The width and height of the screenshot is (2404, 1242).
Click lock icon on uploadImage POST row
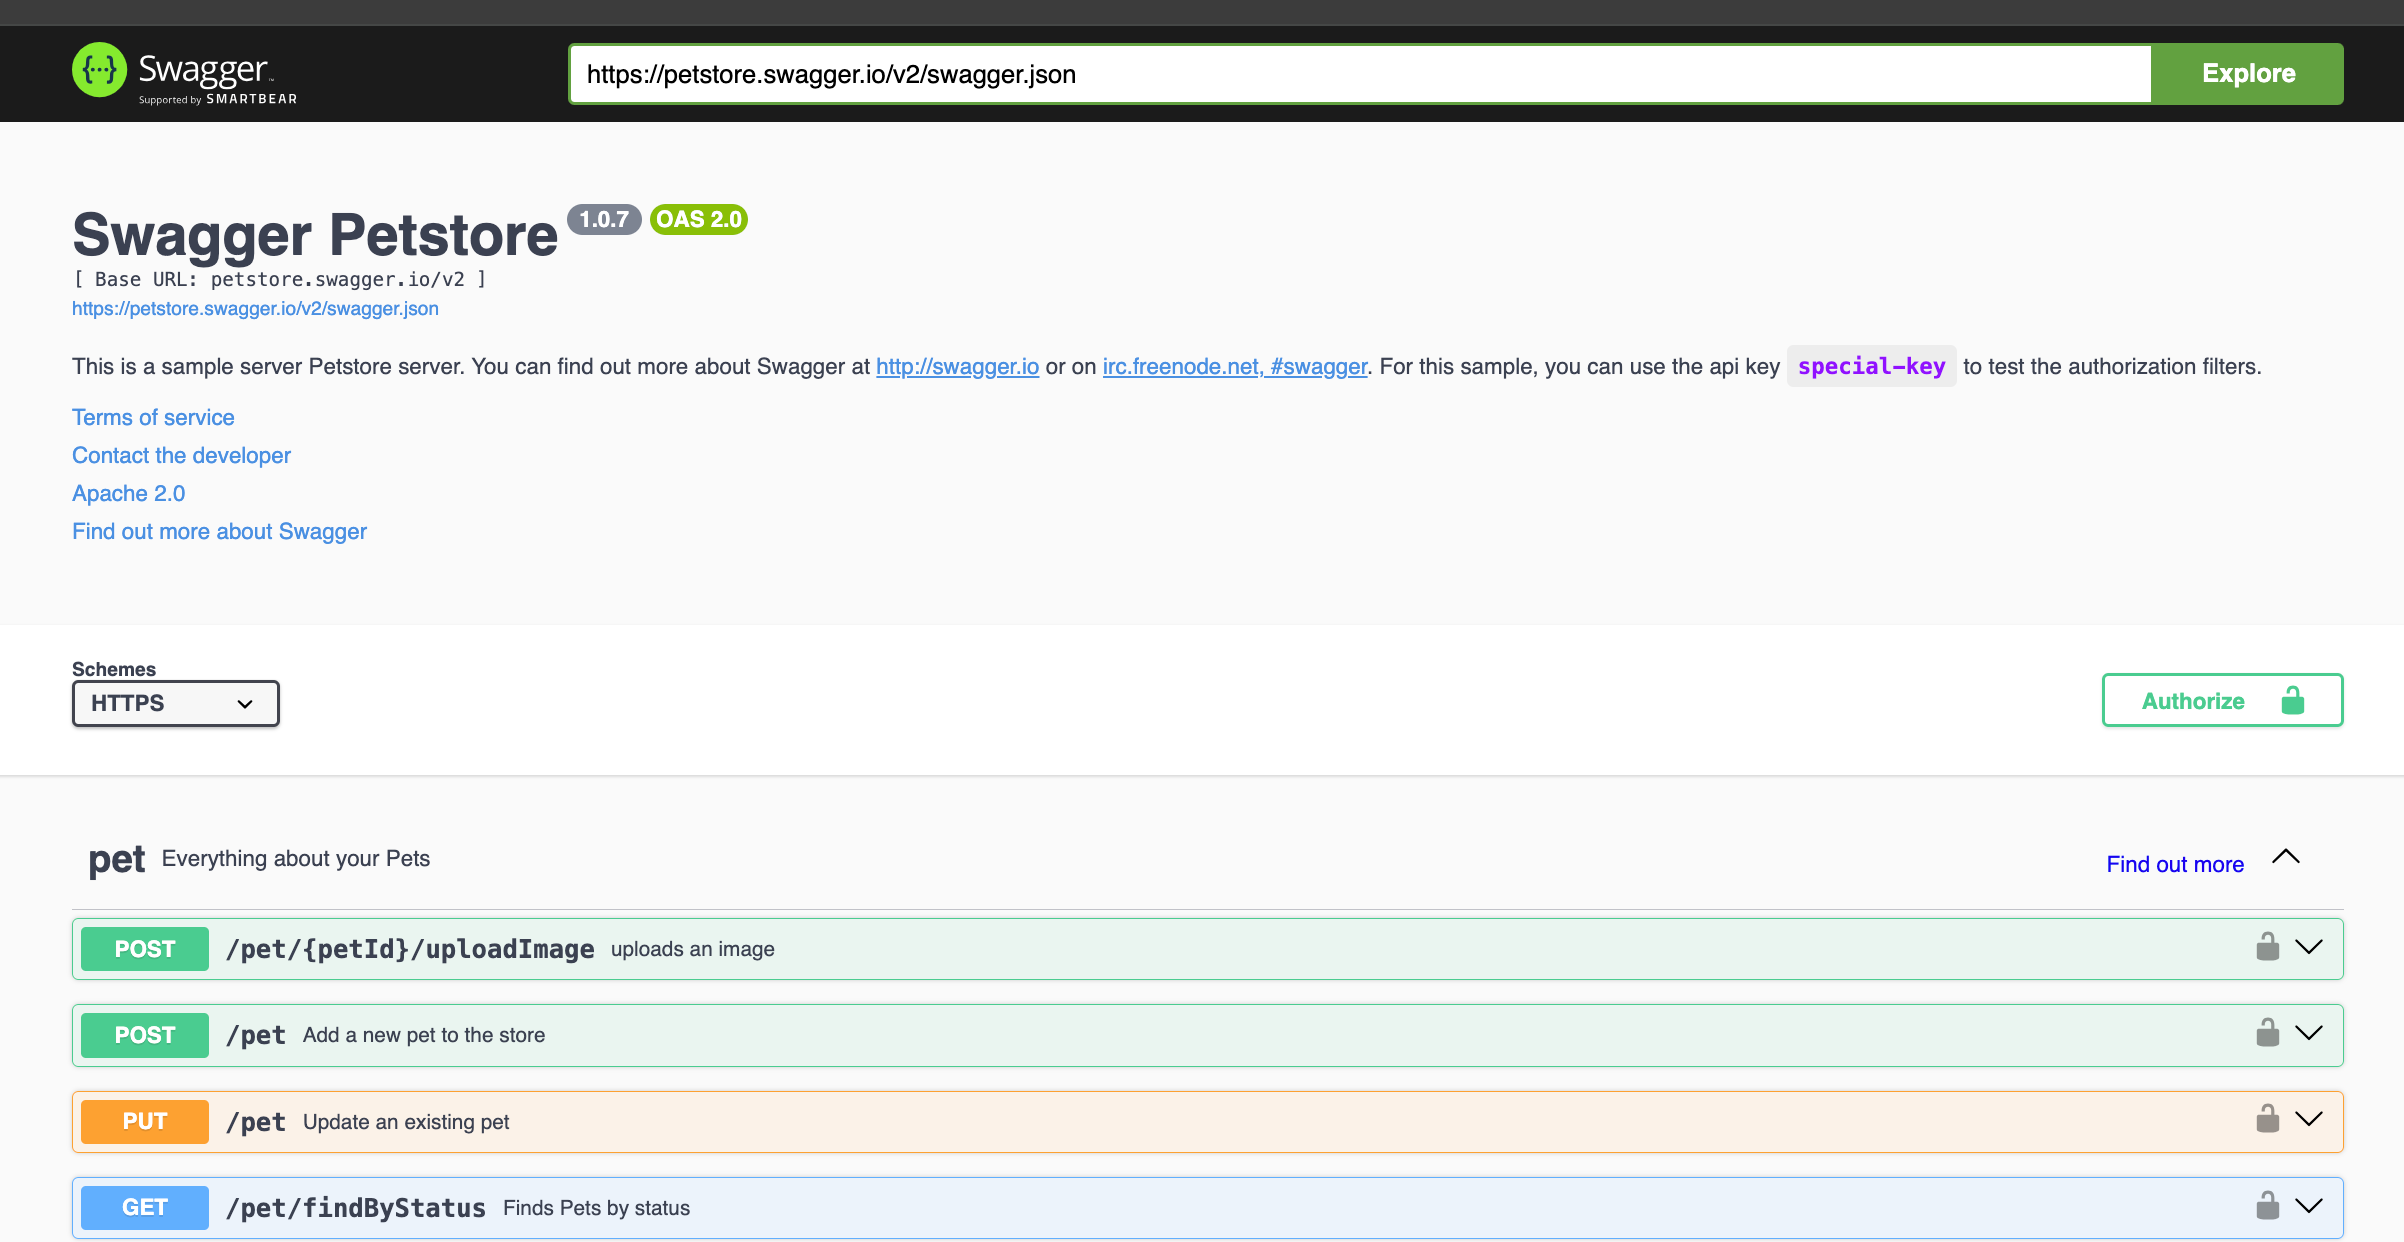2267,947
